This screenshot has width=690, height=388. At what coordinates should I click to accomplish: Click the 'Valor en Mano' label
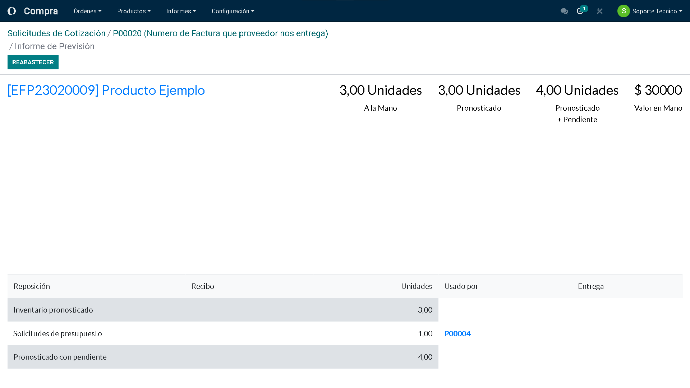point(658,108)
